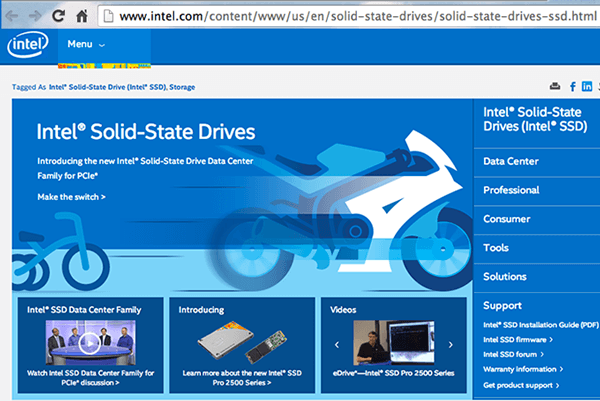Open the Intel SSD firmware link

tap(518, 339)
